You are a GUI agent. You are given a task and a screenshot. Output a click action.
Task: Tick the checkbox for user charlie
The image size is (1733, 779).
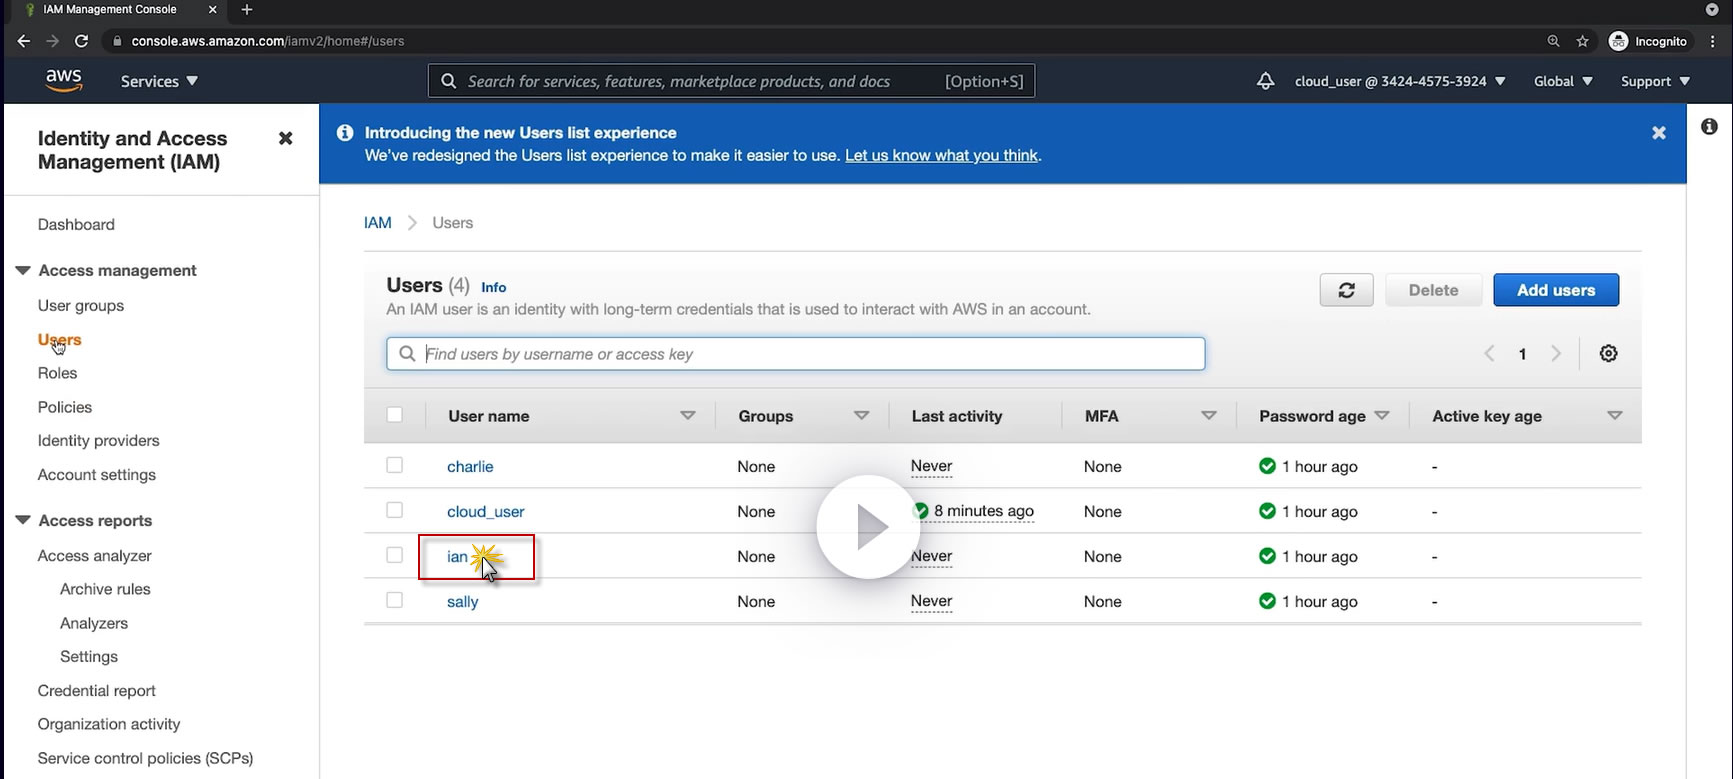tap(395, 465)
